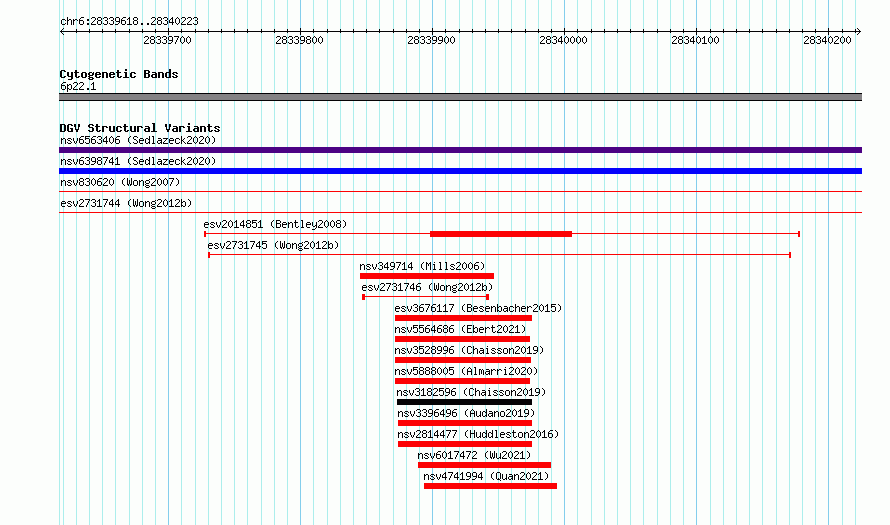The image size is (890, 525).
Task: Click the red bar under nsv4741994
Action: tap(490, 486)
